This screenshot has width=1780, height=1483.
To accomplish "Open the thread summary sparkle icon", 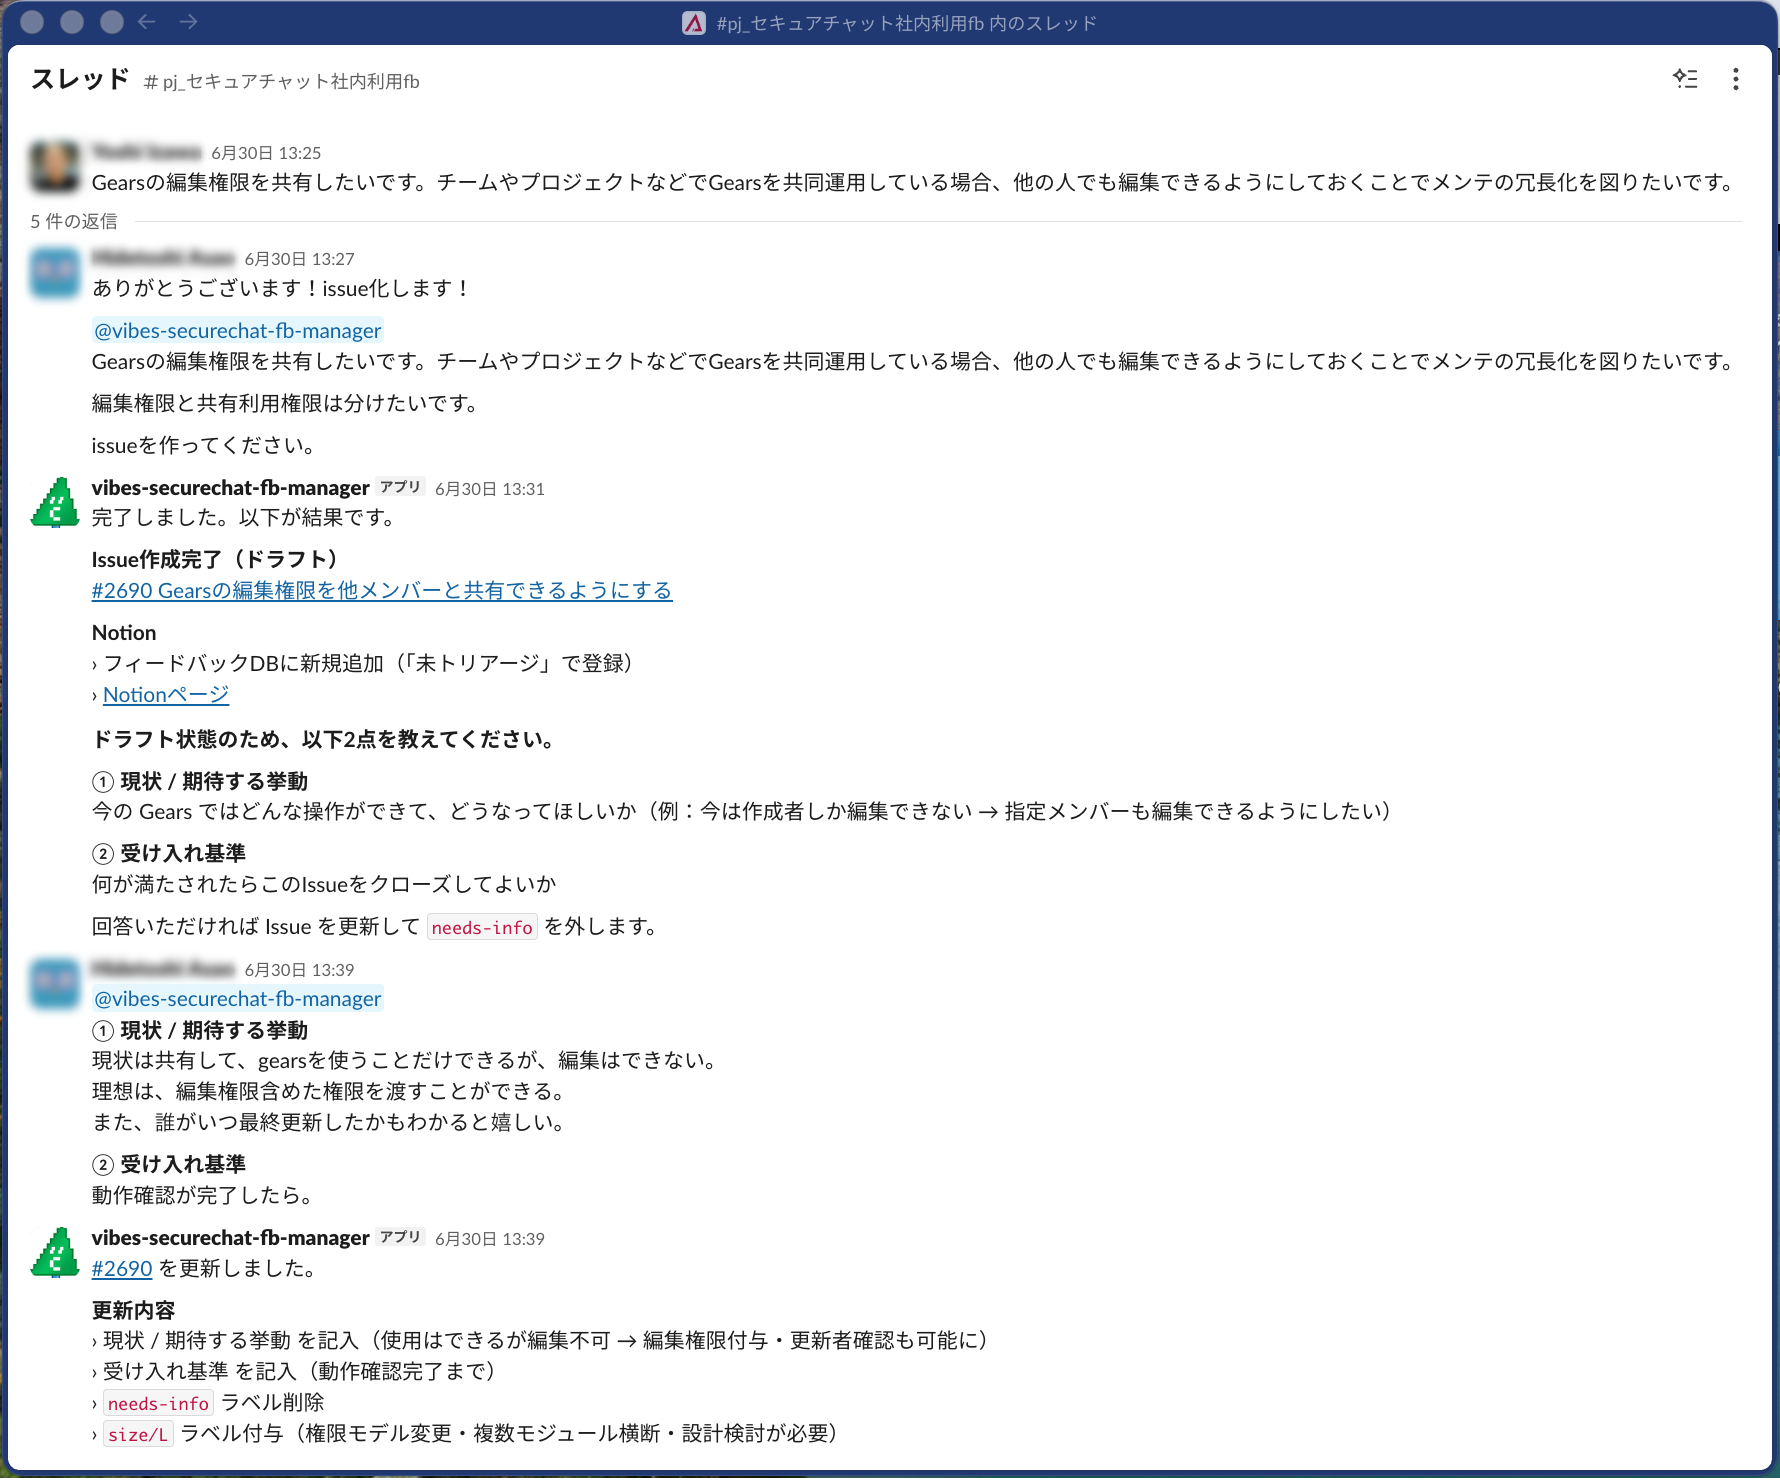I will (x=1685, y=79).
